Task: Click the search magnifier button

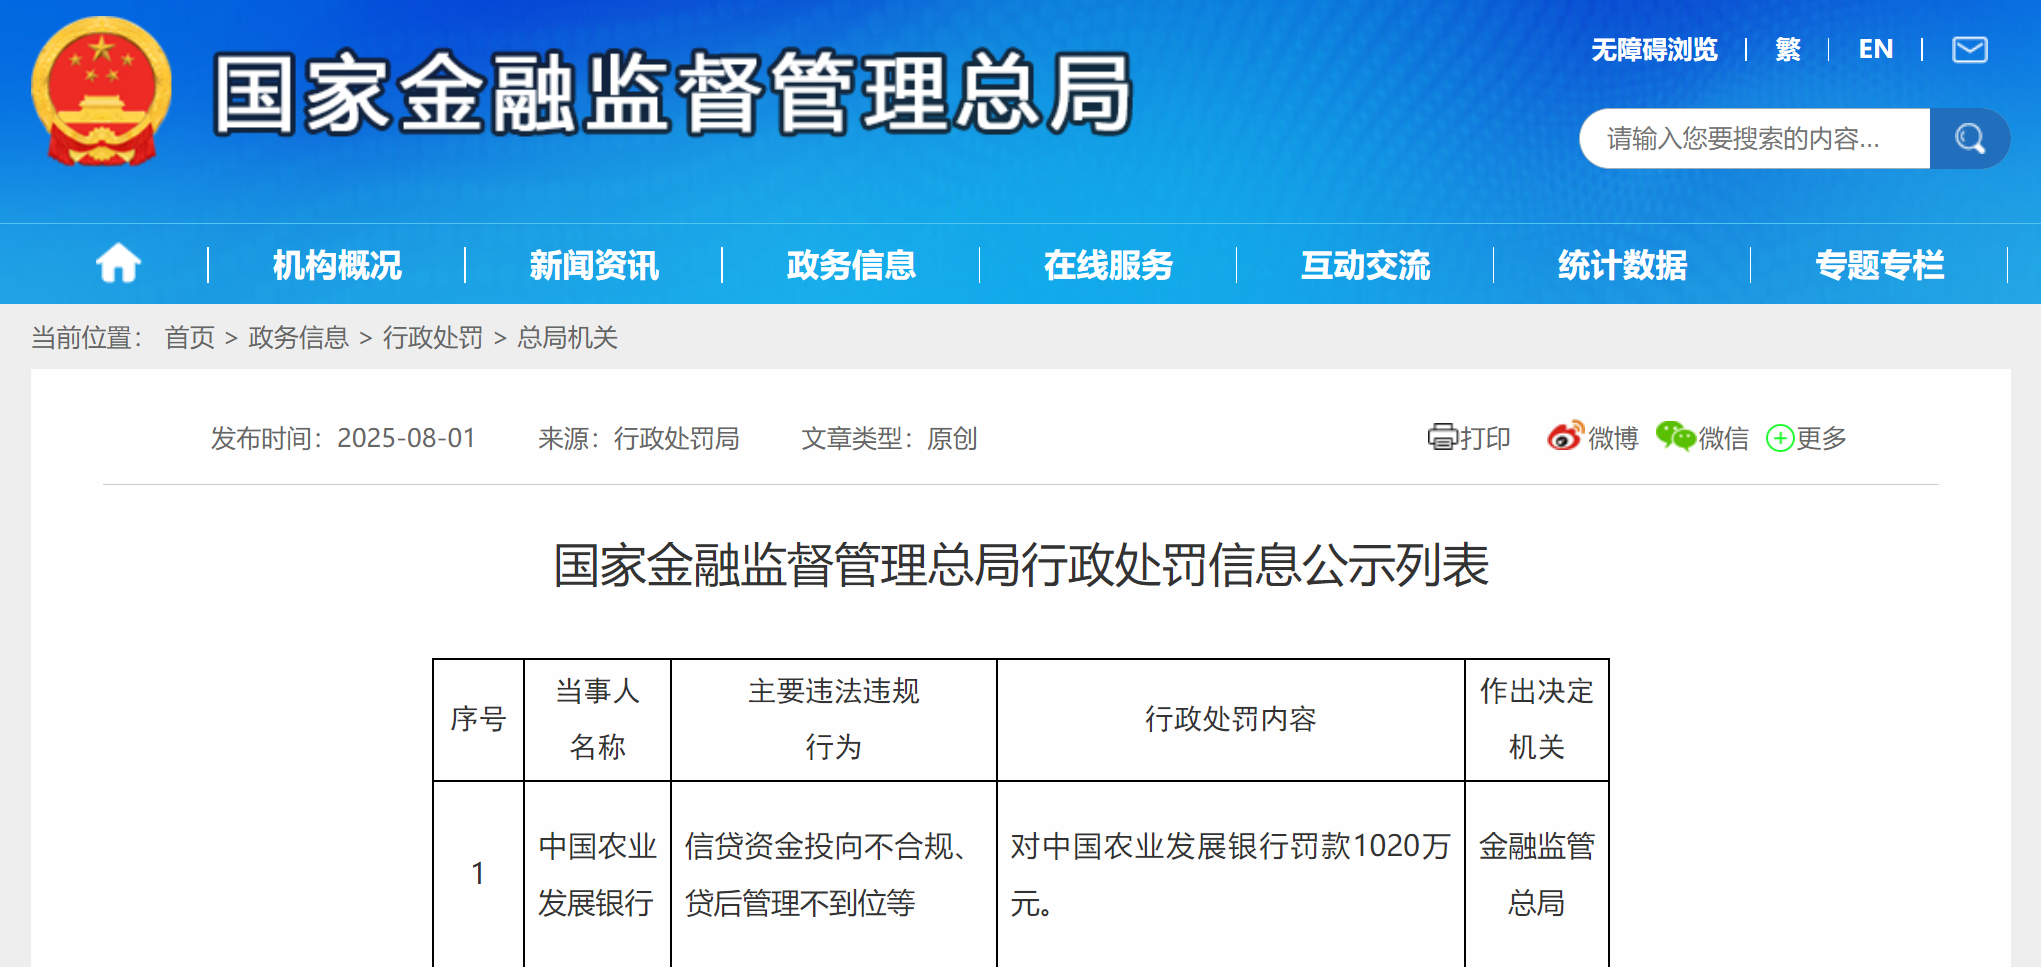Action: coord(1969,138)
